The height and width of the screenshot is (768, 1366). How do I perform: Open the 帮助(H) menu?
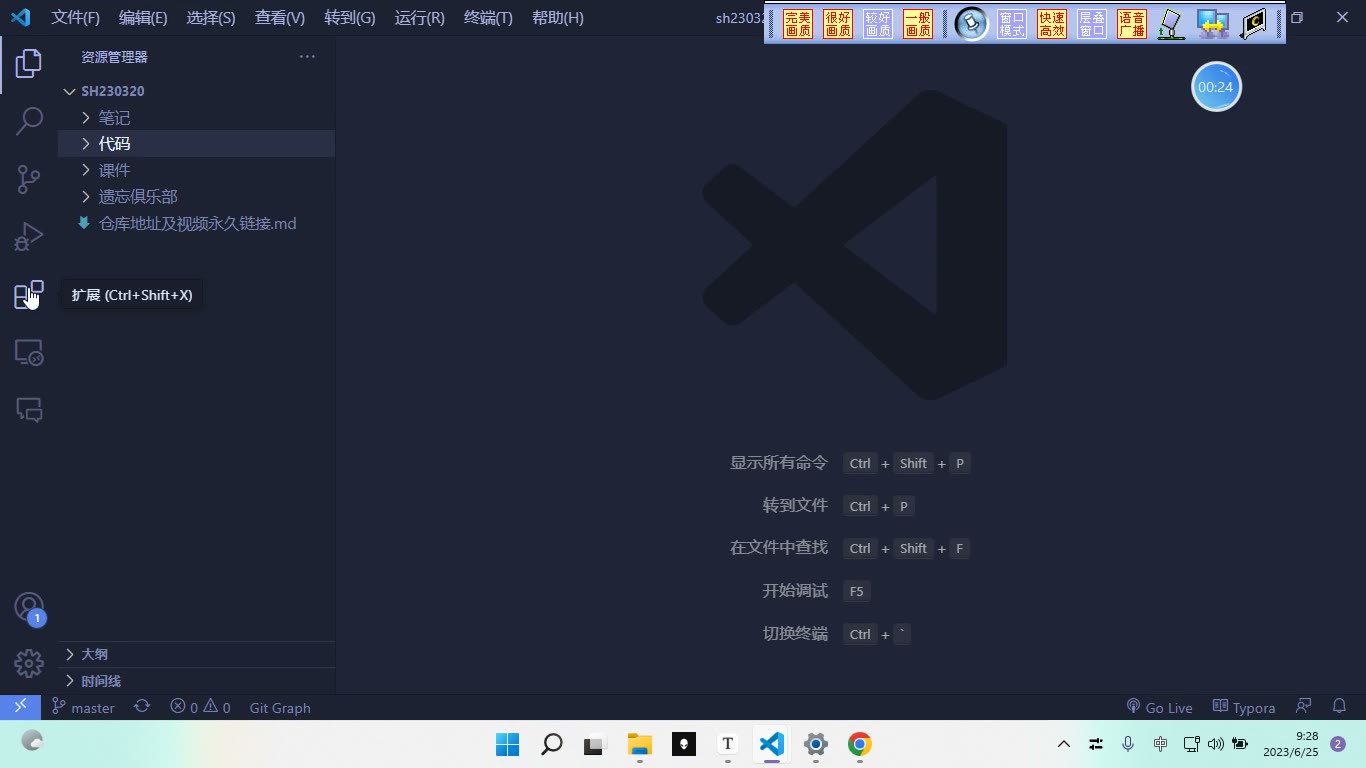[558, 18]
